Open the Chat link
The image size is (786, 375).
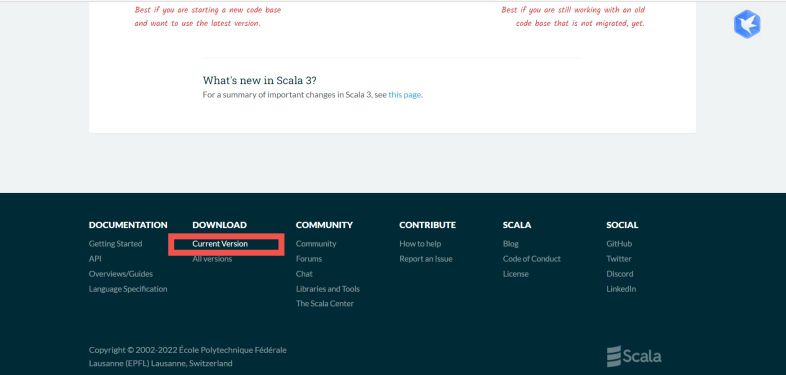click(x=304, y=274)
